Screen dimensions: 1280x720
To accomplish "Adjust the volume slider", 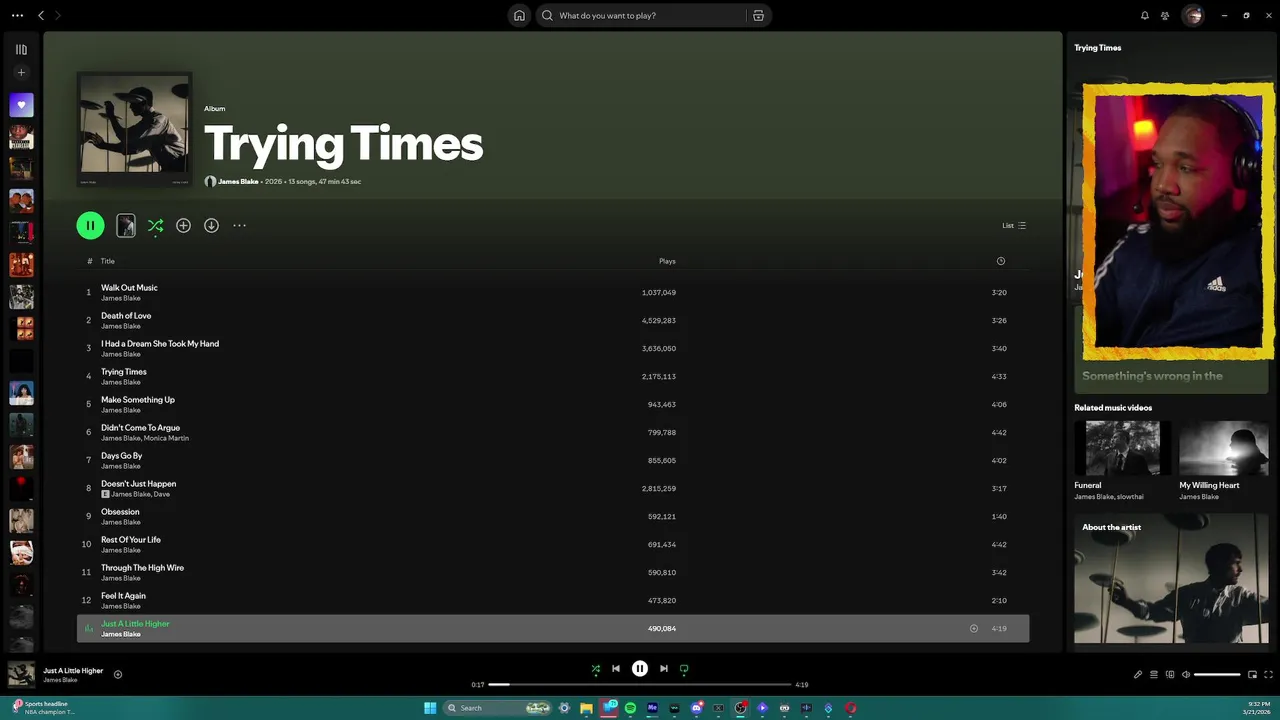I will click(x=1217, y=675).
